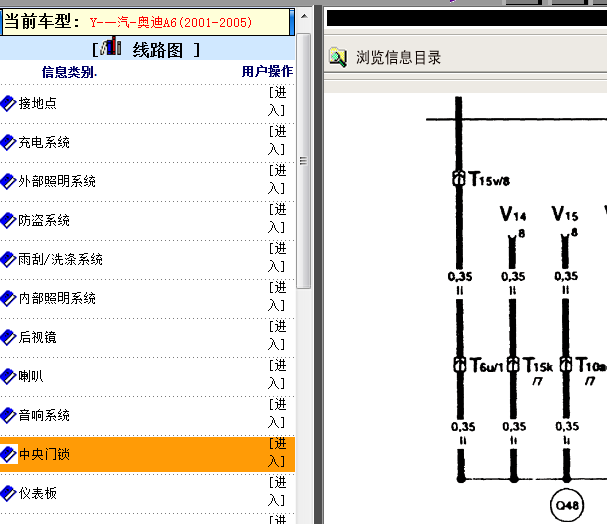Viewport: 607px width, 524px height.
Task: Open 进入 link for 仪表板
Action: [x=277, y=491]
